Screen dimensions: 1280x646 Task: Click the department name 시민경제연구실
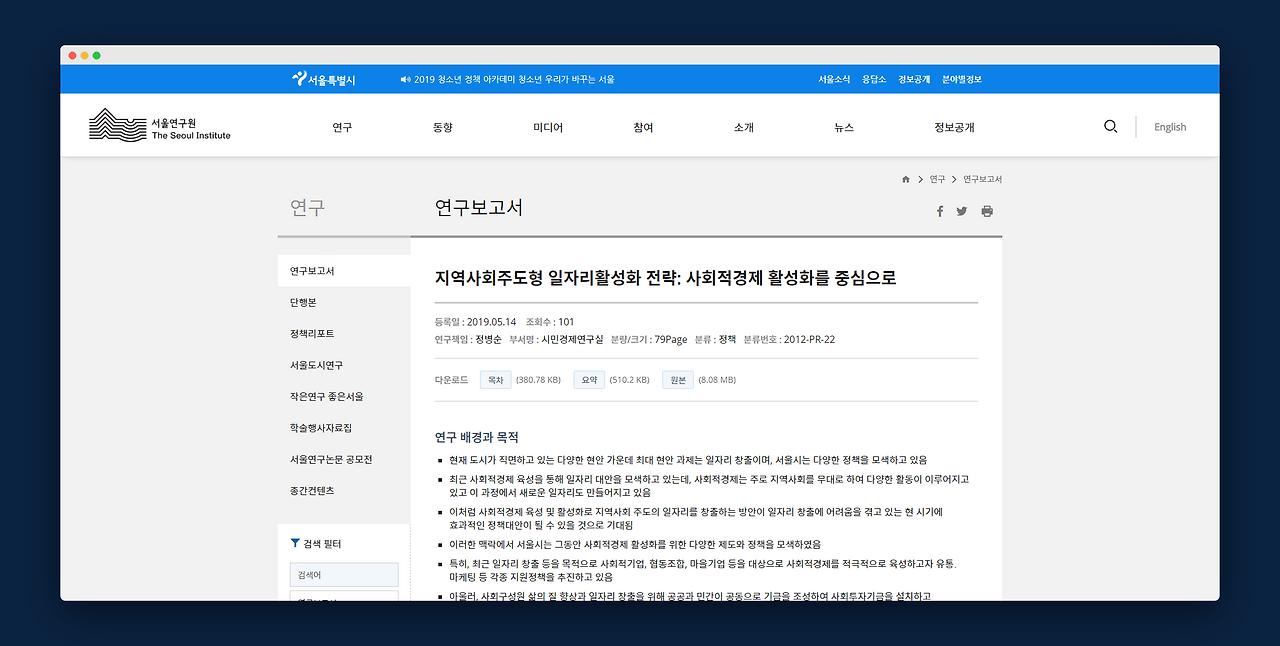click(572, 339)
